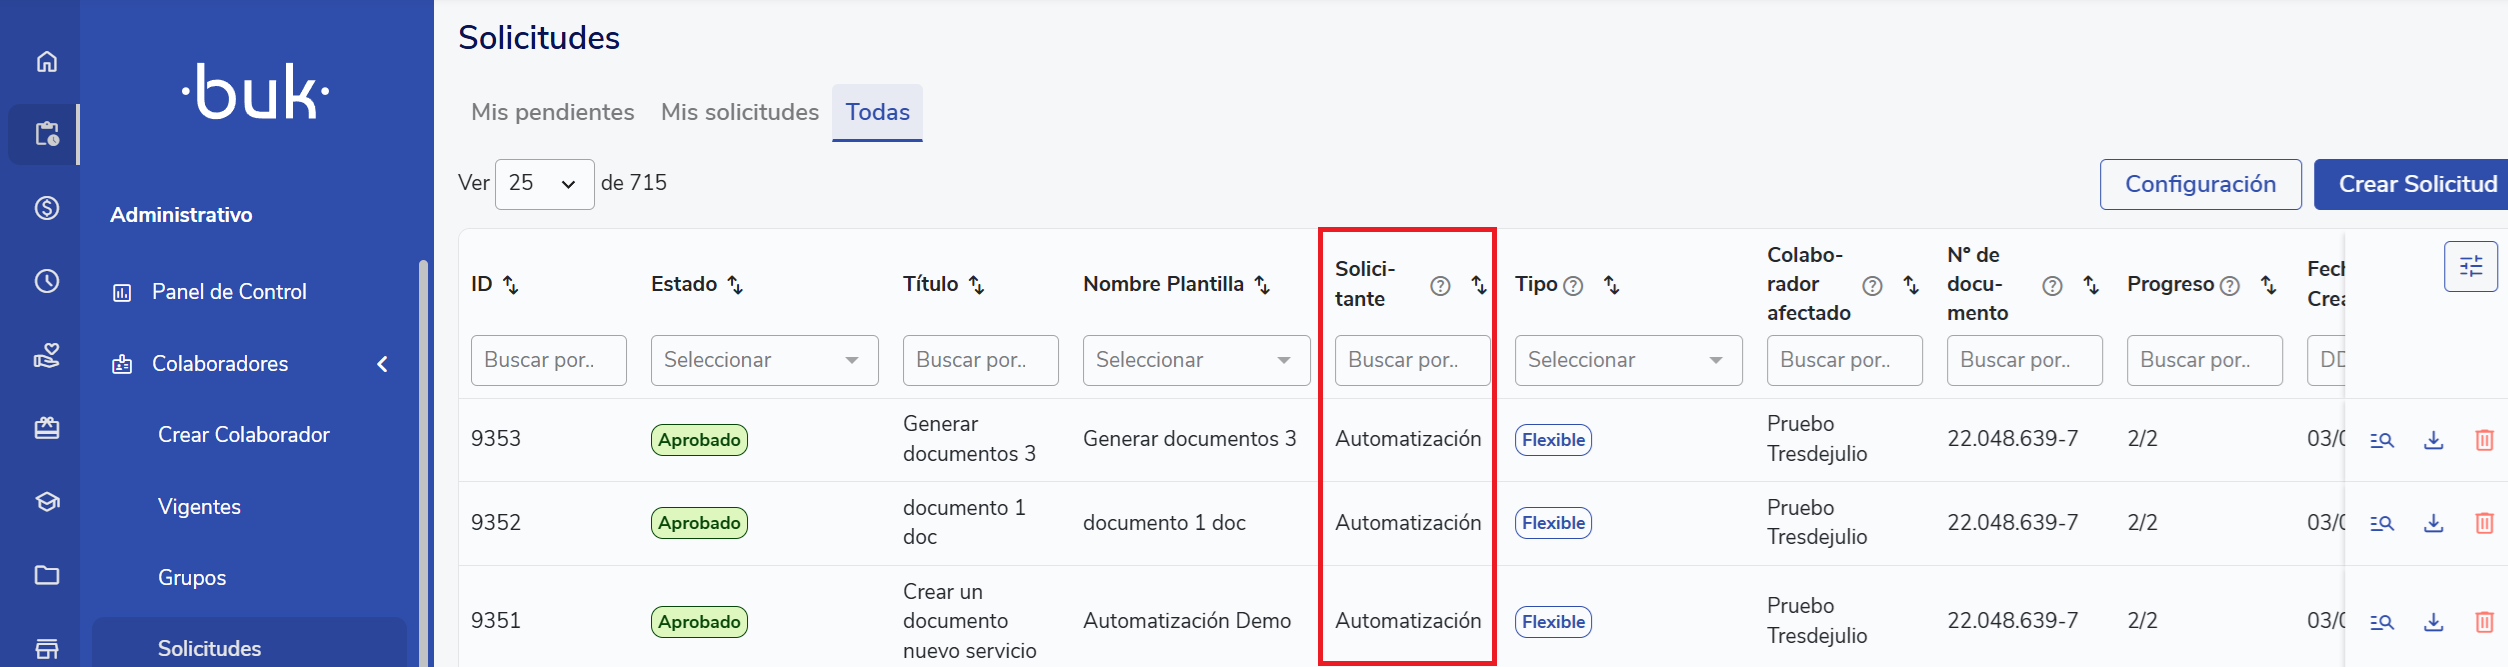Switch to Mis pendientes tab
2508x667 pixels.
pos(552,112)
